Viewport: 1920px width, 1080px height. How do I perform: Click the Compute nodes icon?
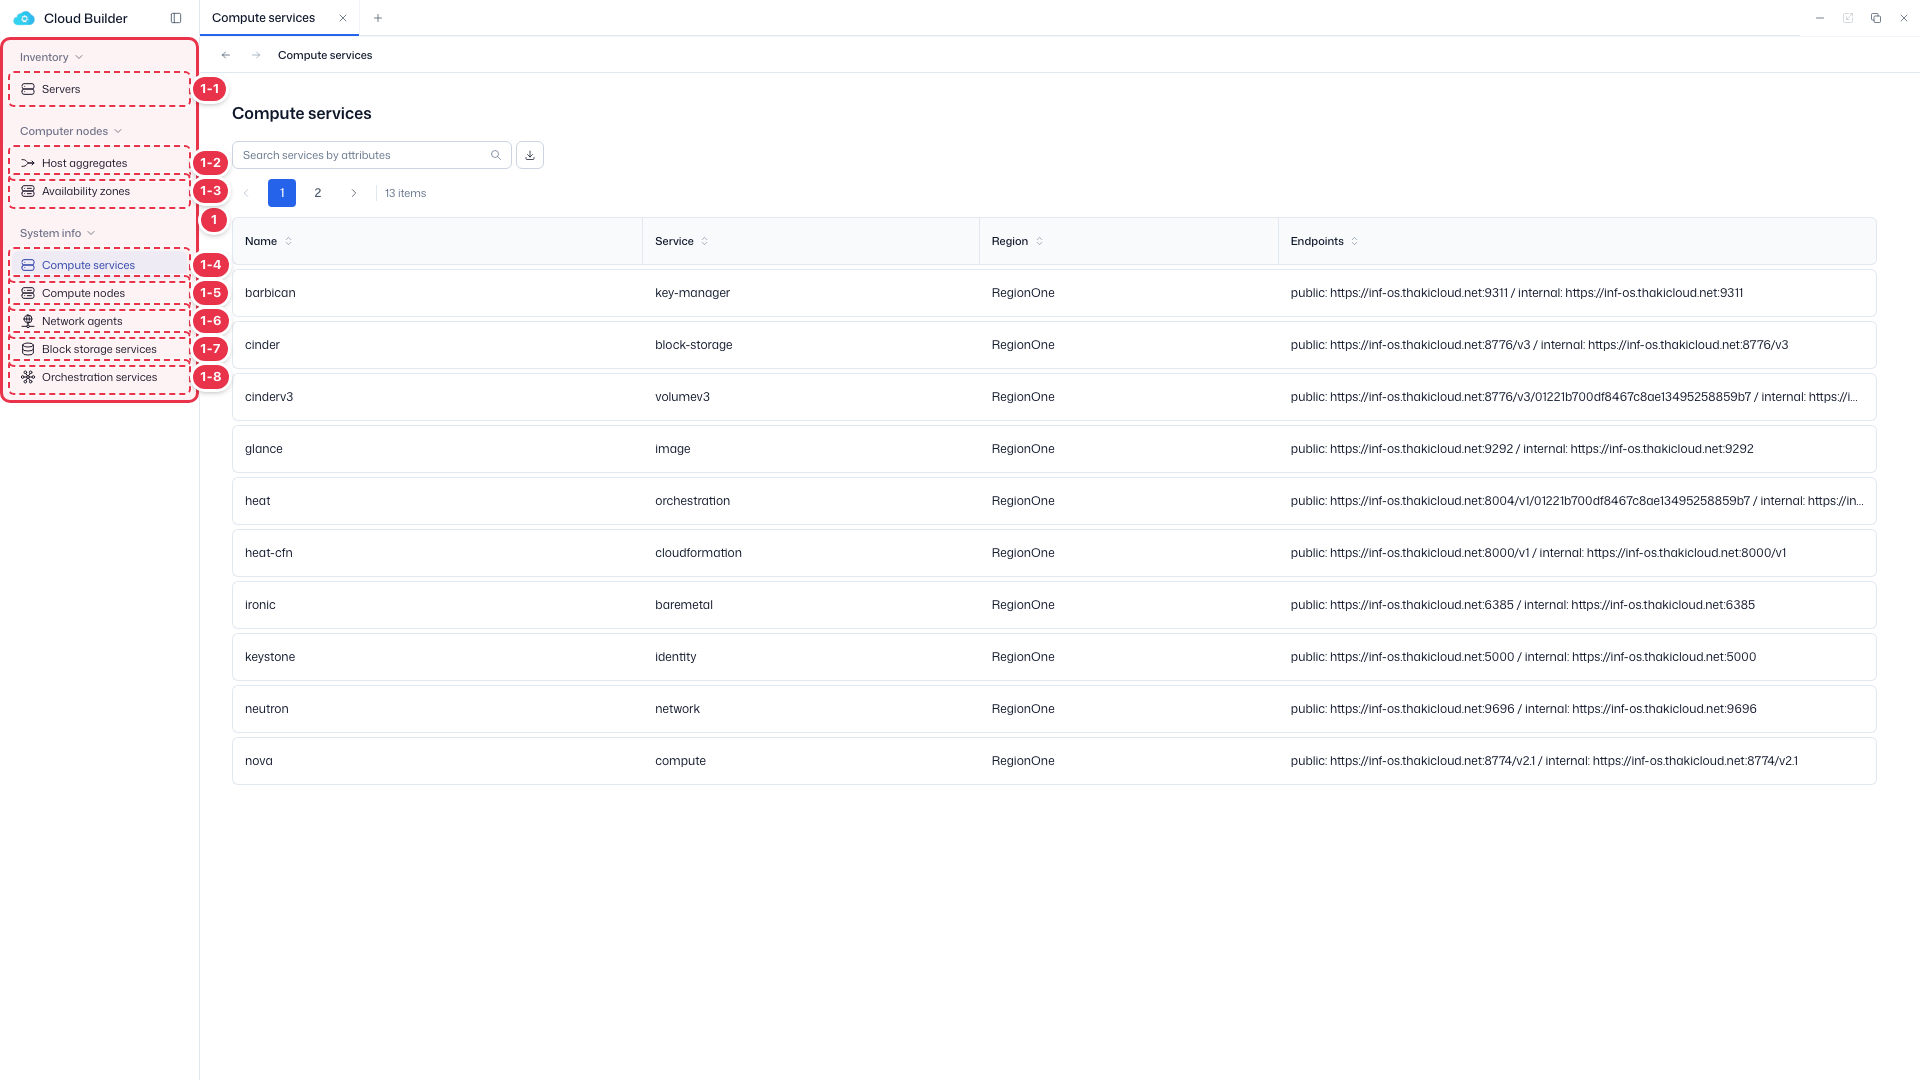click(x=28, y=293)
